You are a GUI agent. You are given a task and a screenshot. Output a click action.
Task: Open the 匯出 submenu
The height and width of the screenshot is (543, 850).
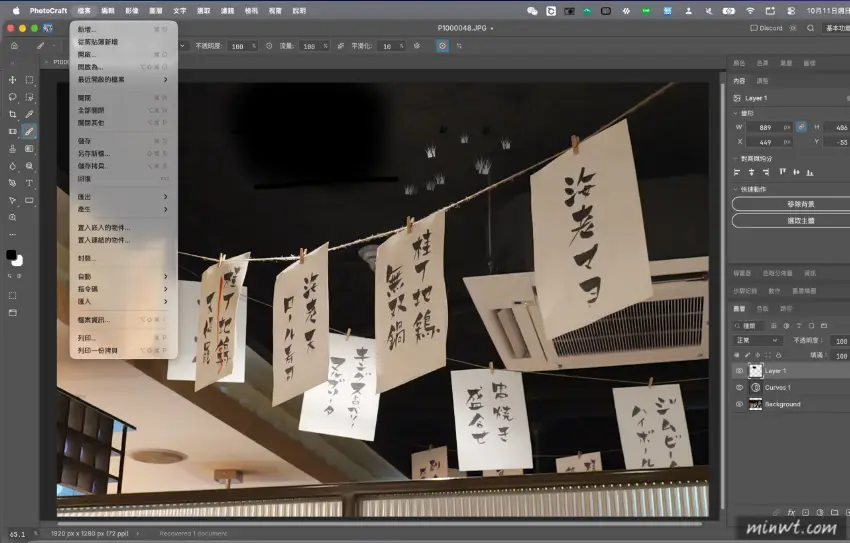pos(123,197)
